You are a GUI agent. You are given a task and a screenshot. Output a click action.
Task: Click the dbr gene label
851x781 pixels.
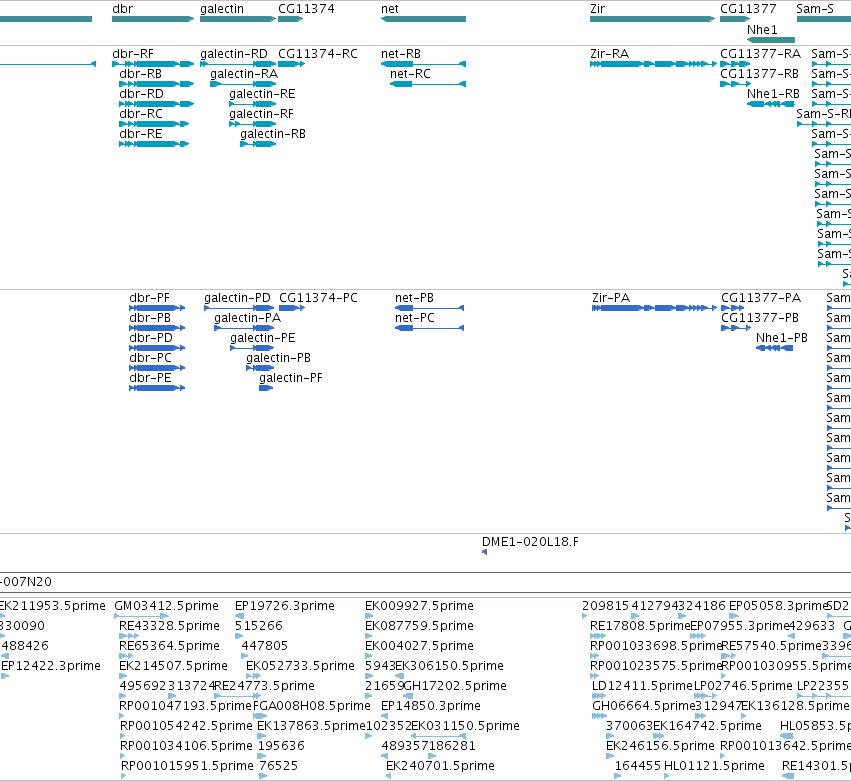point(123,9)
